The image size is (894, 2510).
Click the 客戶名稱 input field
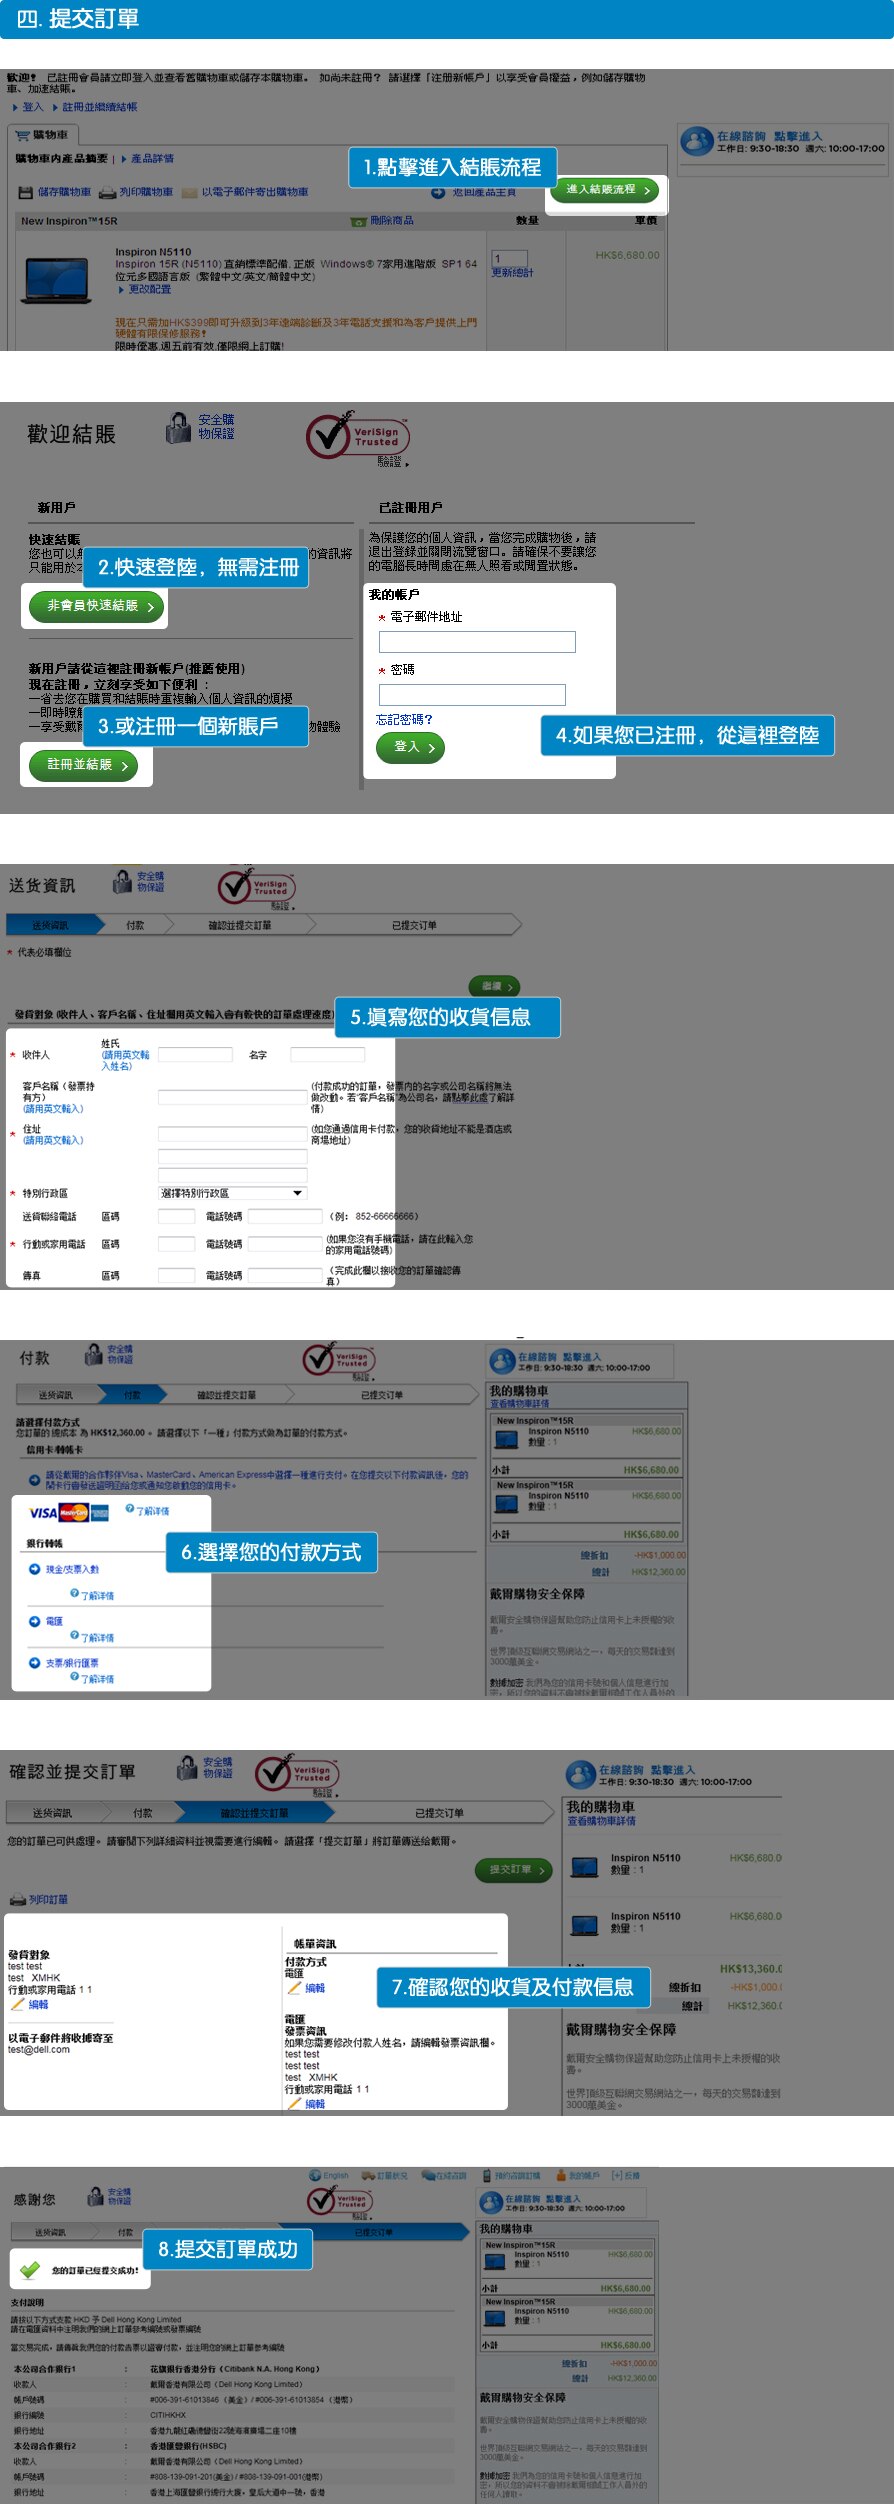[232, 1097]
